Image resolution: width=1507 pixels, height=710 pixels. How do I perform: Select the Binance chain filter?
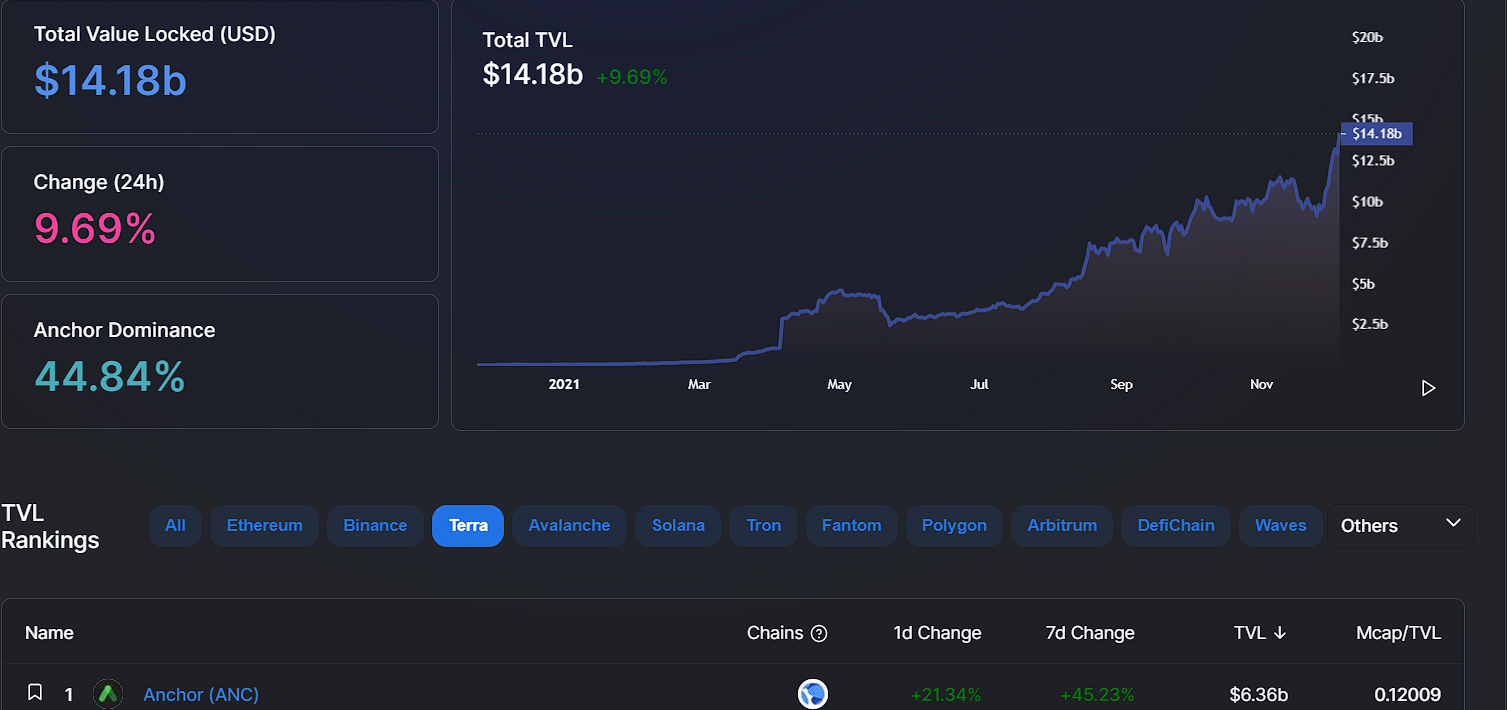pyautogui.click(x=375, y=526)
